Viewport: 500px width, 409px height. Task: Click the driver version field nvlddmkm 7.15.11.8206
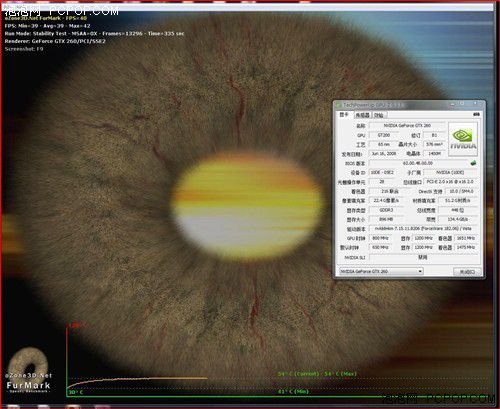coord(423,229)
